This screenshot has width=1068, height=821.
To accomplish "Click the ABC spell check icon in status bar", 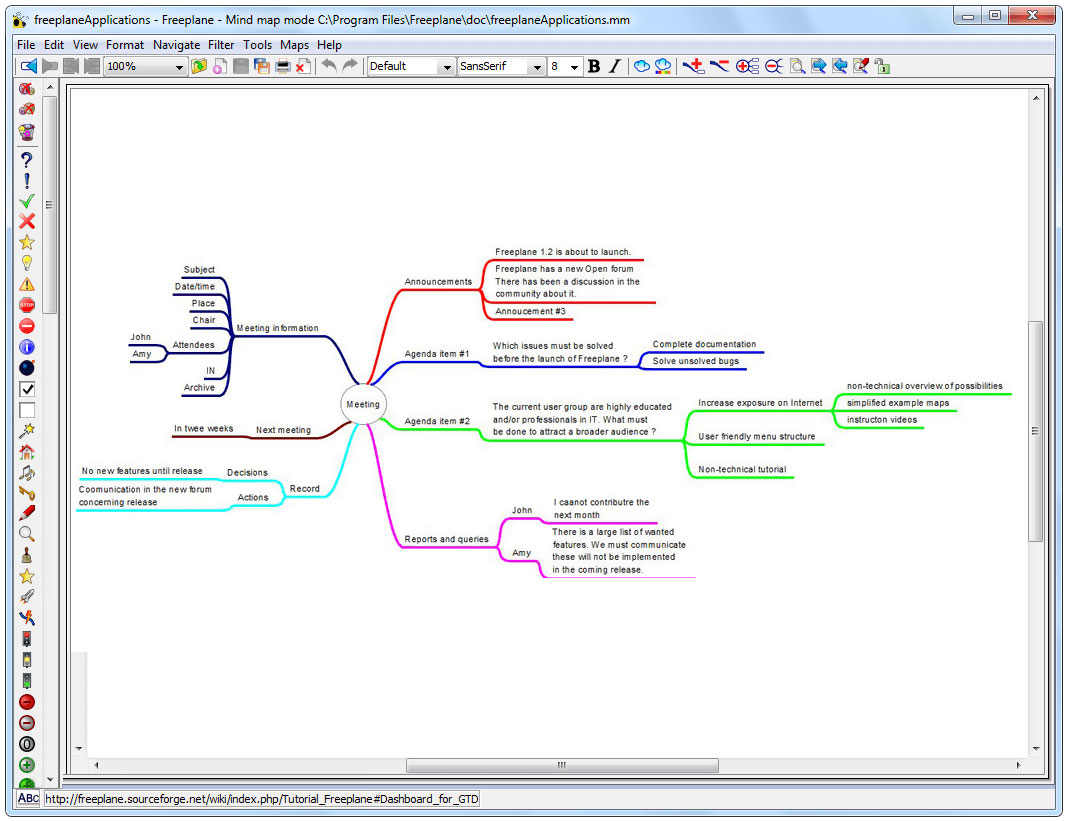I will [x=28, y=798].
